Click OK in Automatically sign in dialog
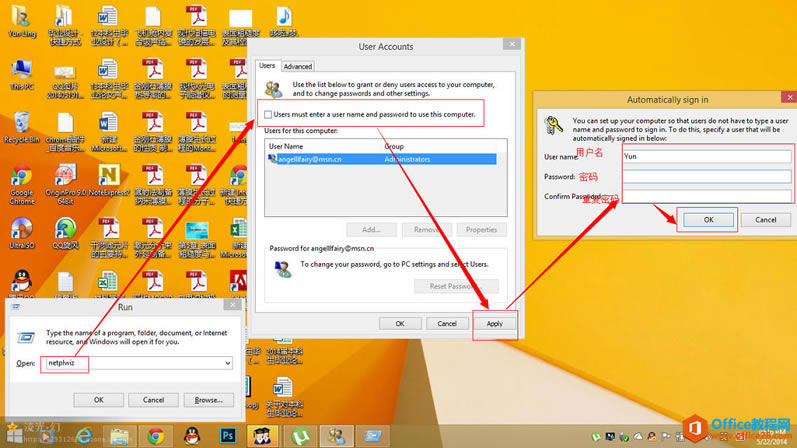797x448 pixels. [x=709, y=220]
